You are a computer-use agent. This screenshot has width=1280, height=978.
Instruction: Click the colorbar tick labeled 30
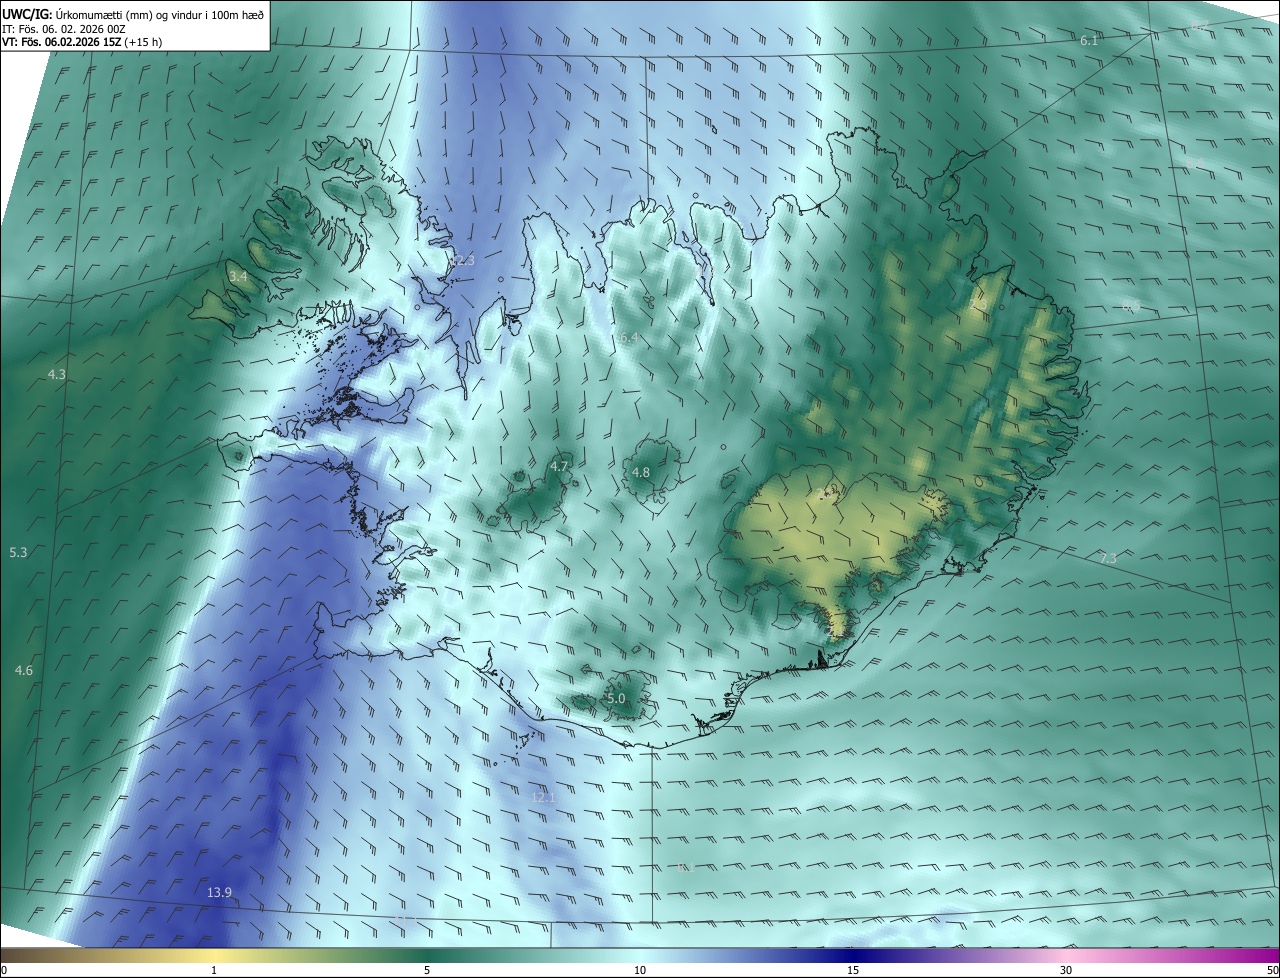1066,970
